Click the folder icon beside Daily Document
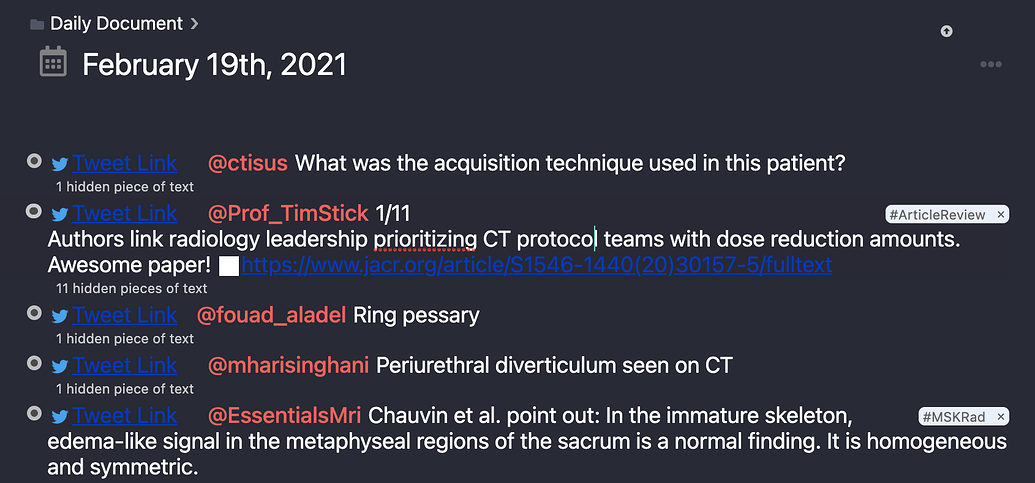The image size is (1035, 483). [x=37, y=23]
